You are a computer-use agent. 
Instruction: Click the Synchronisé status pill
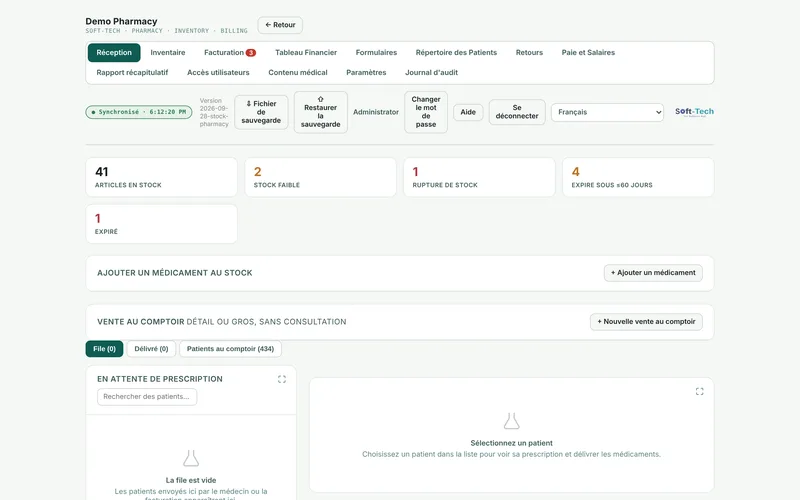[x=139, y=112]
